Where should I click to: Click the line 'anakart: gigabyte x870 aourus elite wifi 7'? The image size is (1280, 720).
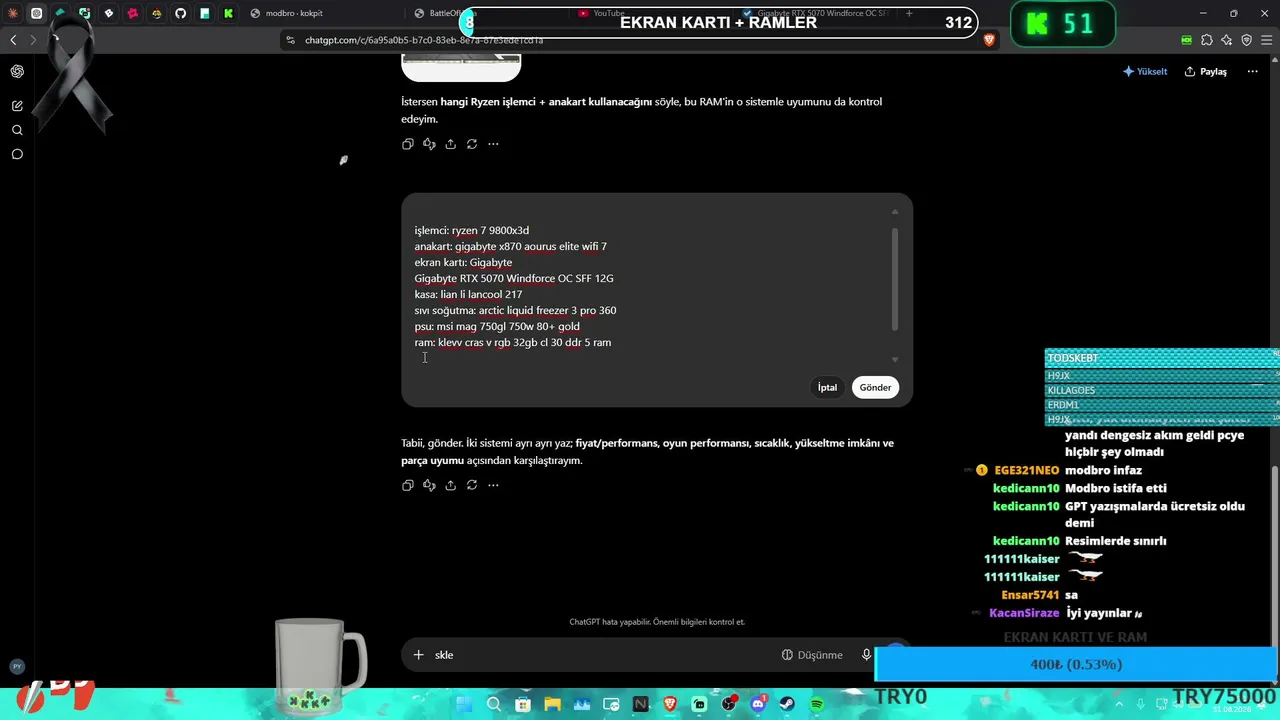pyautogui.click(x=511, y=246)
